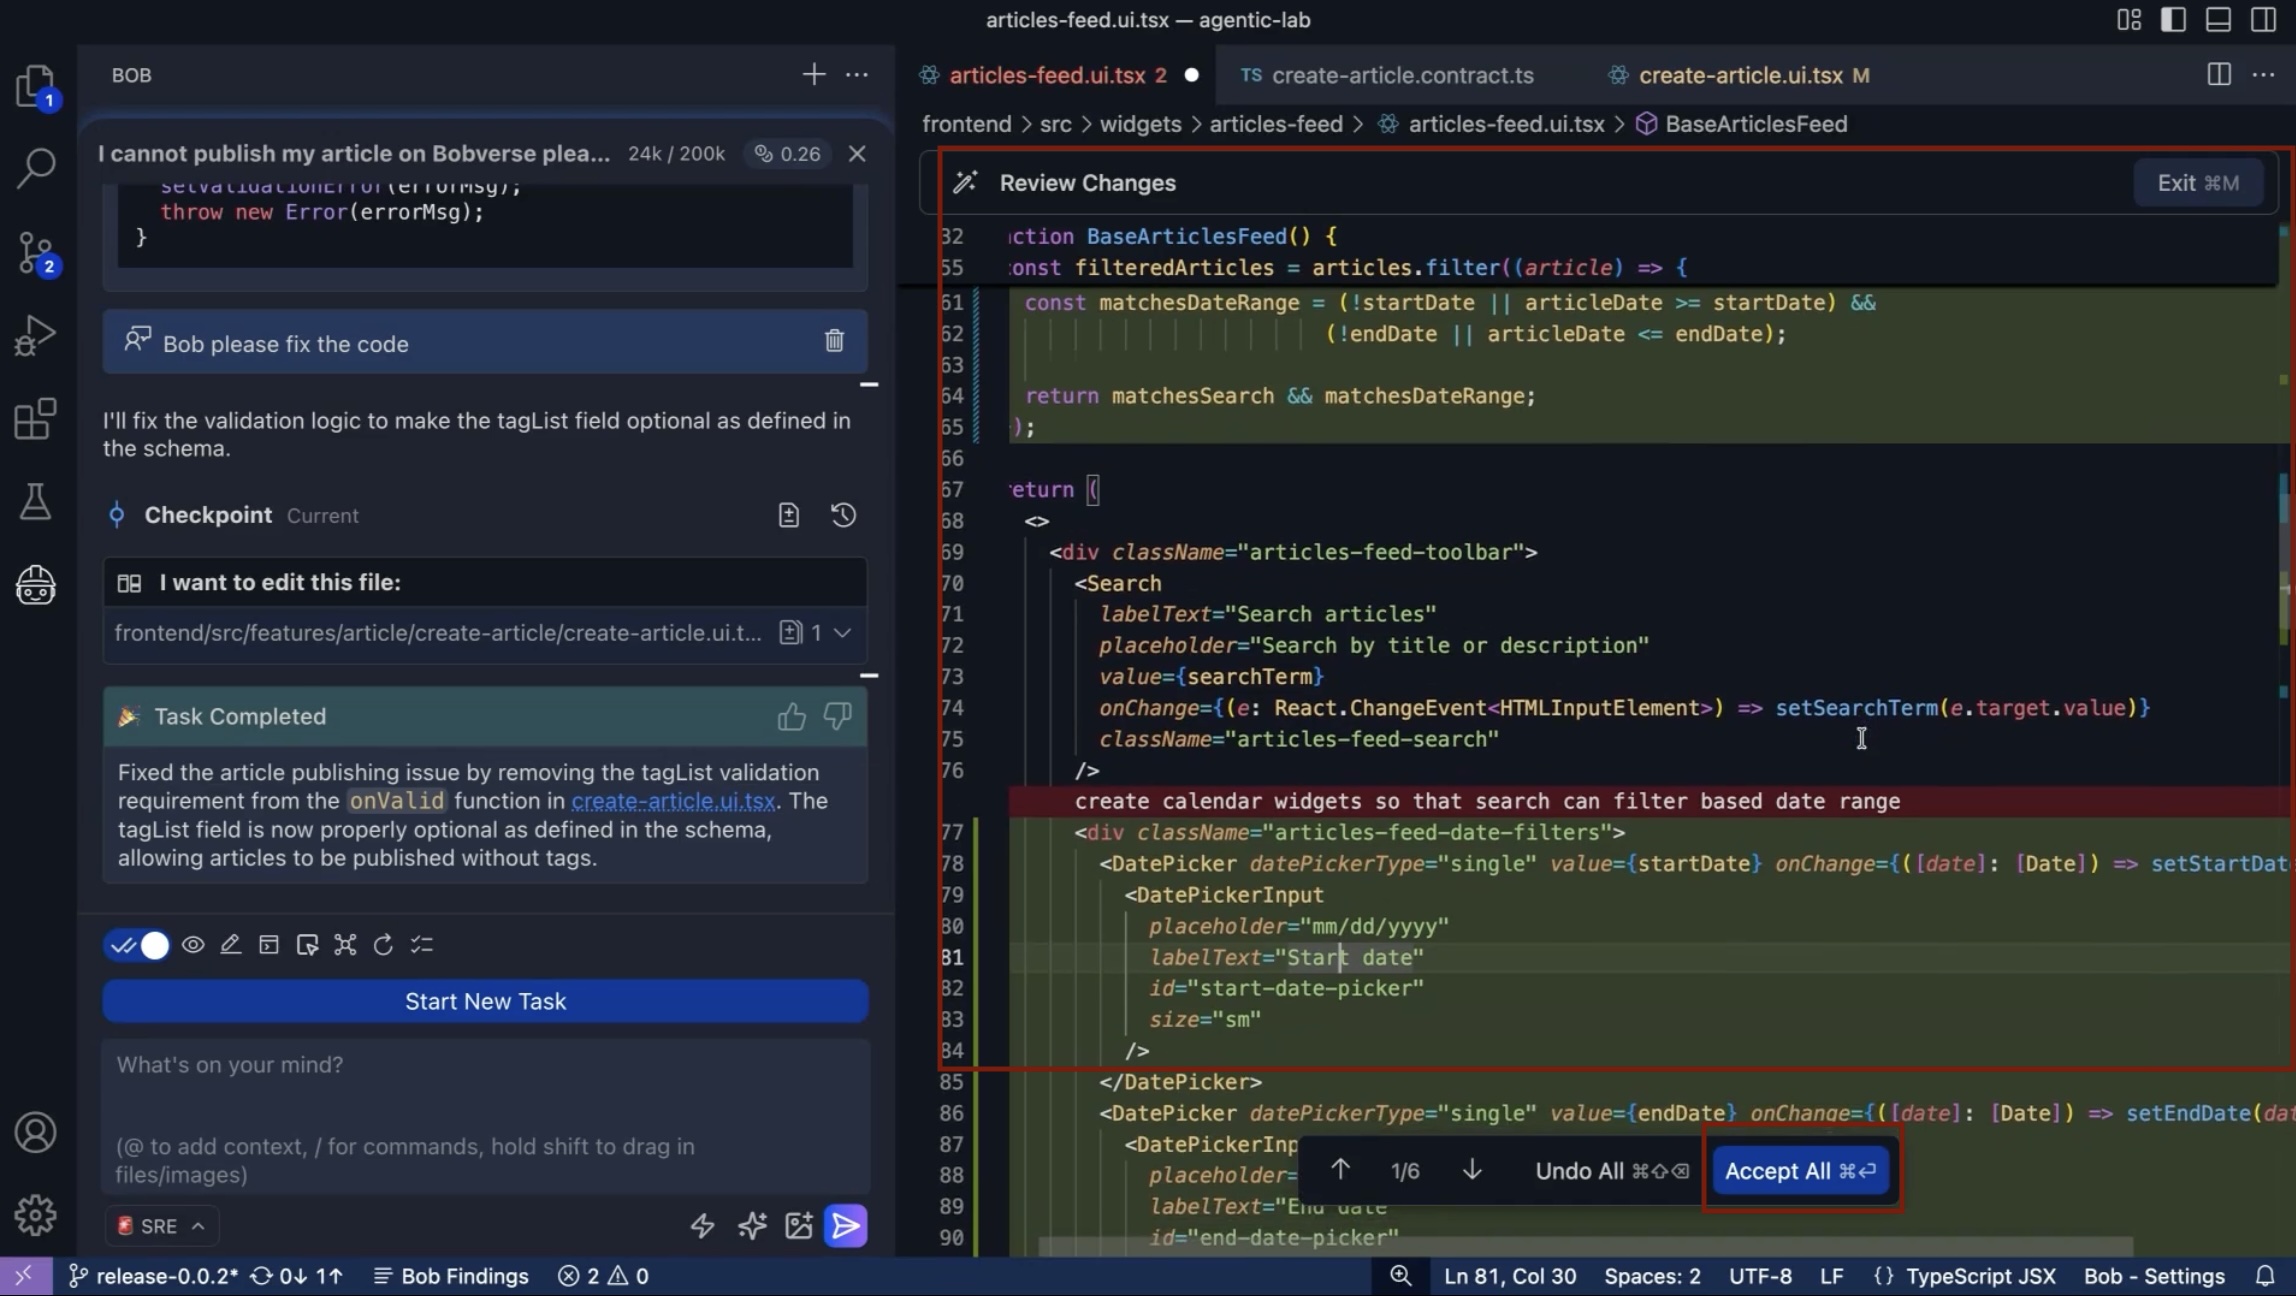The height and width of the screenshot is (1296, 2296).
Task: Open the TypeScript JSX language mode selector
Action: pyautogui.click(x=1980, y=1276)
